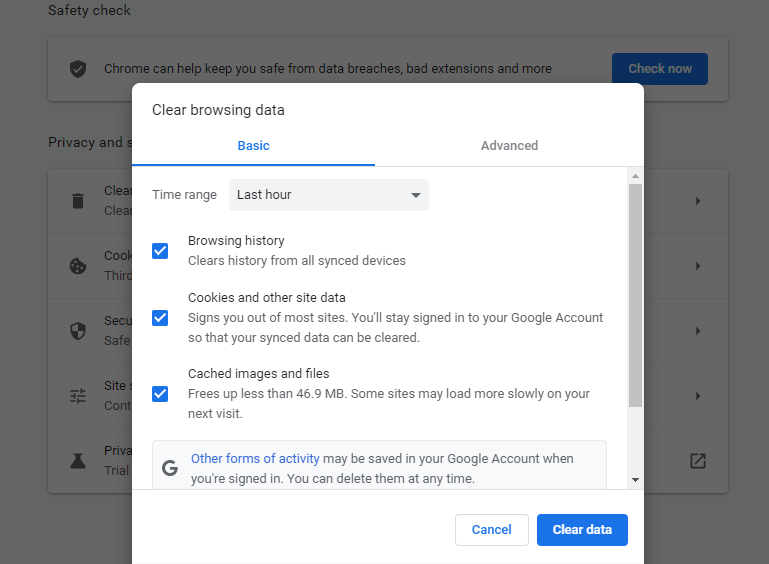
Task: Uncheck Cached images and files checkbox
Action: [x=160, y=393]
